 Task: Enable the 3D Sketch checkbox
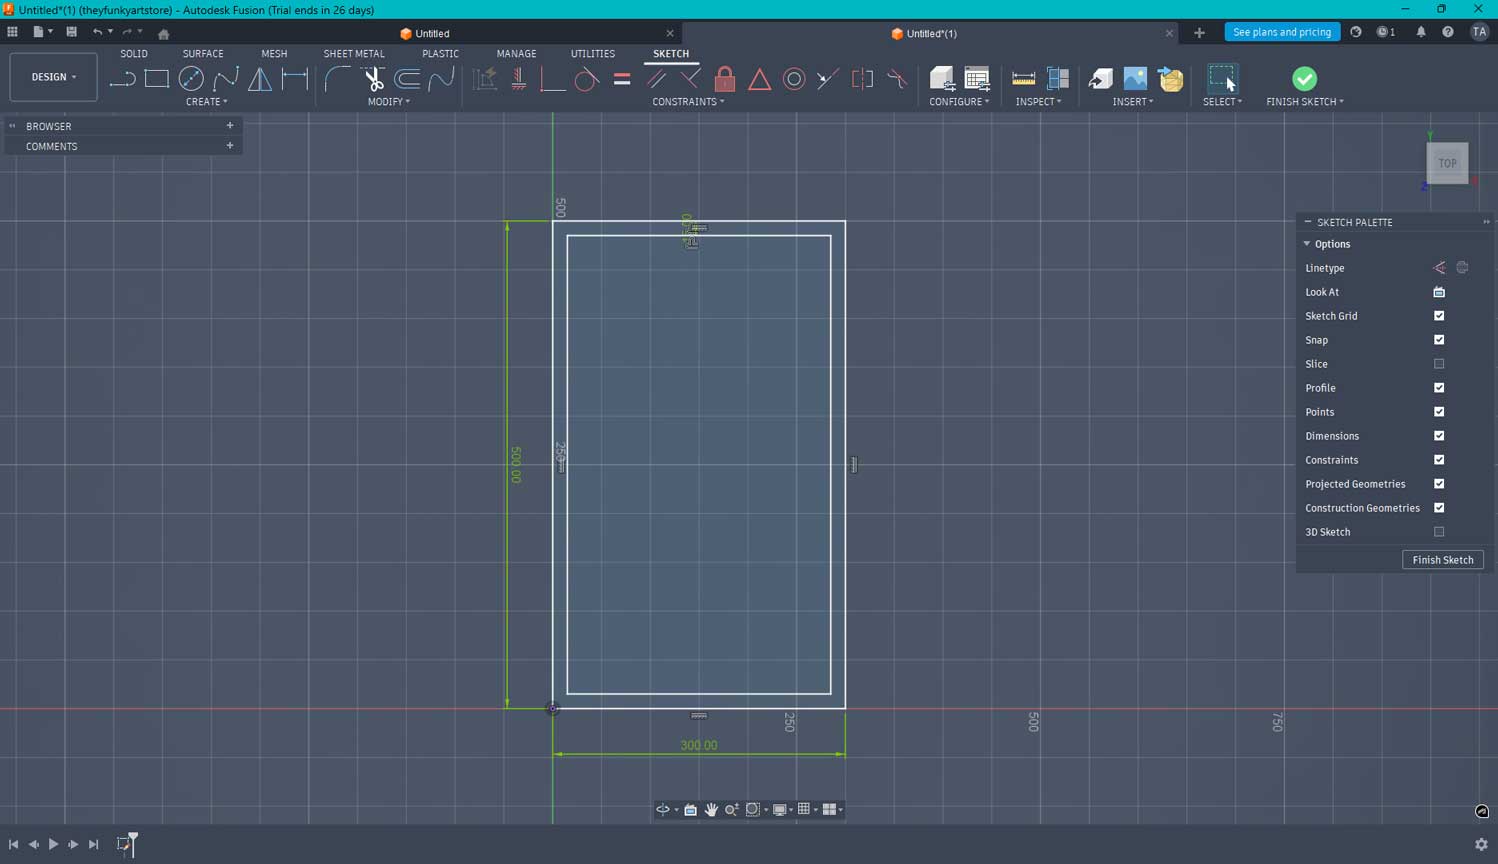click(1439, 532)
